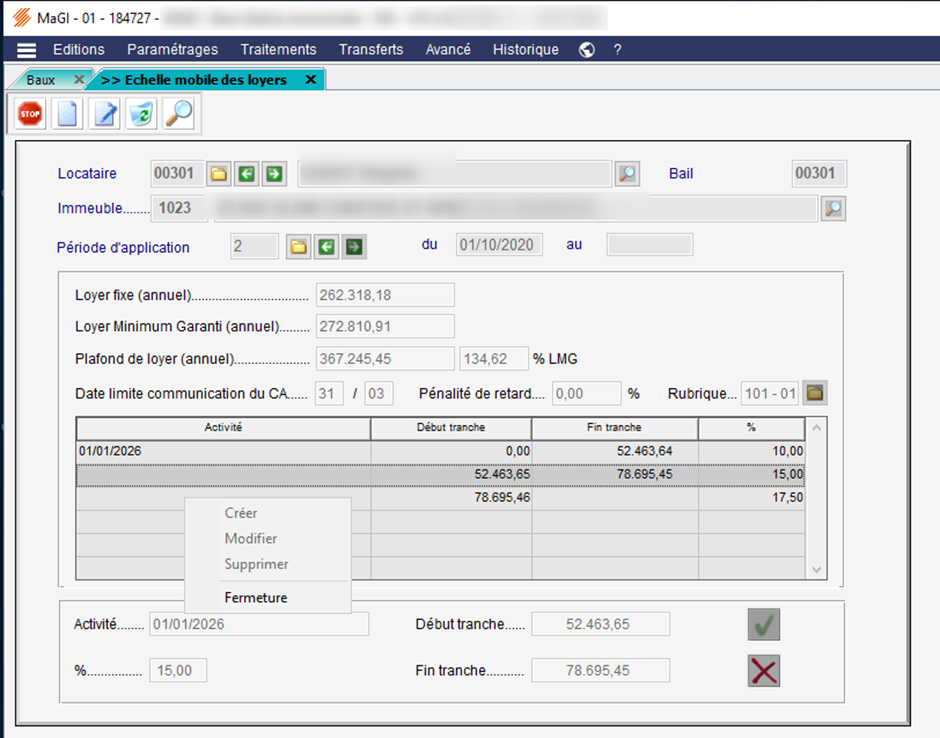Confirm with the green checkmark button

click(764, 625)
